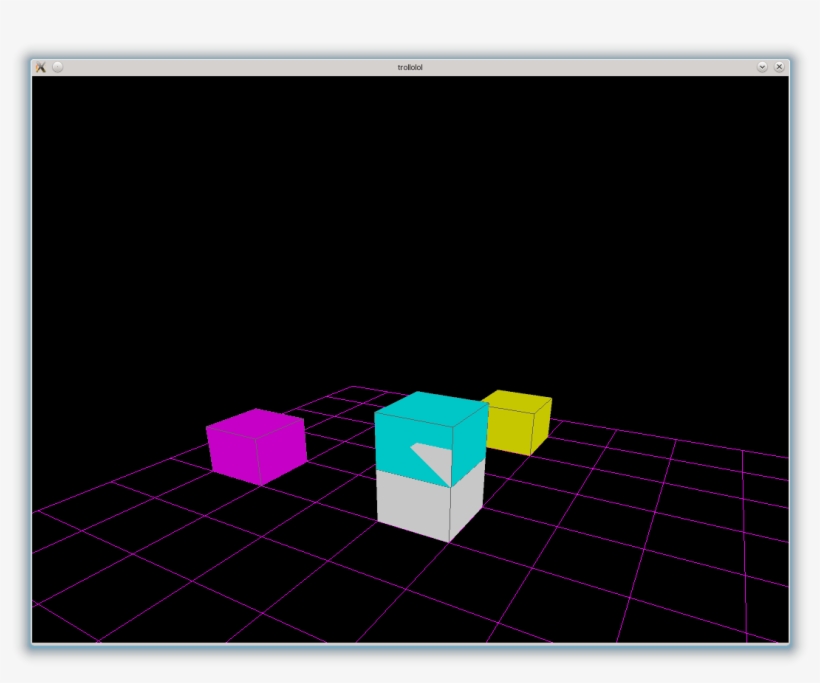Click the trollolol application icon in titlebar
Screen dimensions: 820x683
pyautogui.click(x=41, y=68)
